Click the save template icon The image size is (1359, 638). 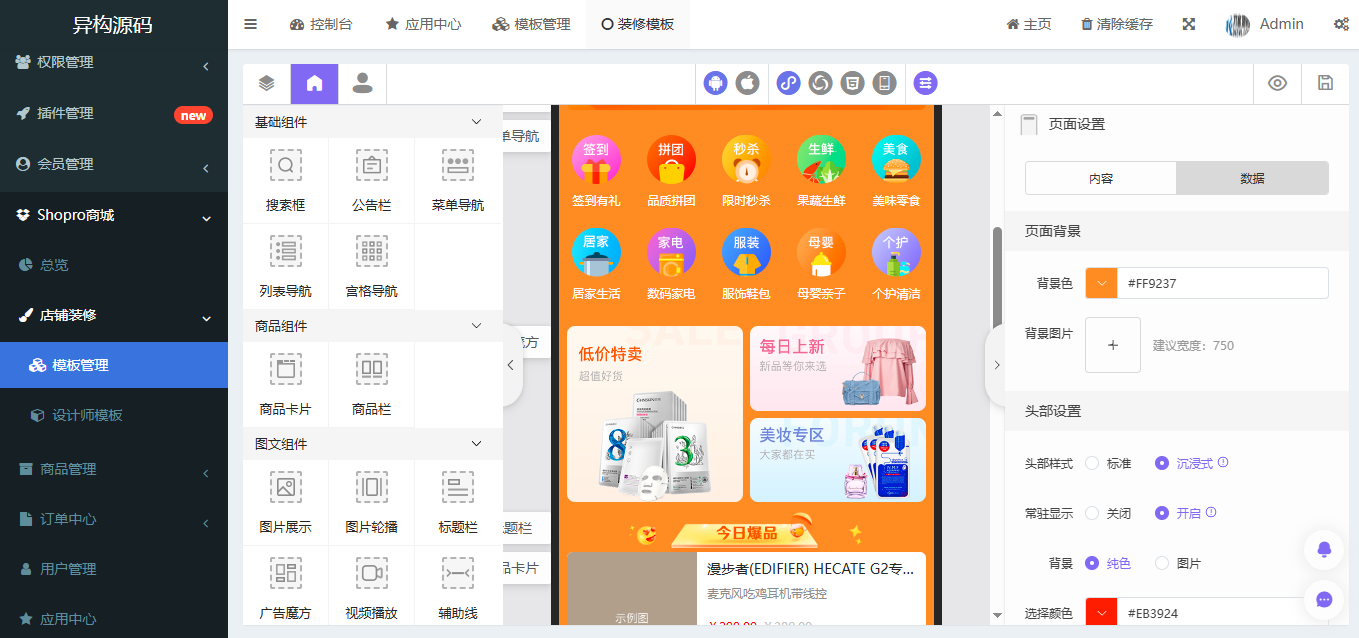(x=1324, y=83)
